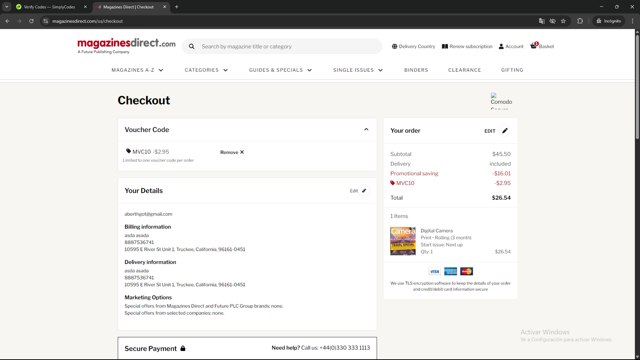Click the magazinesdirect.com logo
The height and width of the screenshot is (360, 640).
(x=126, y=46)
